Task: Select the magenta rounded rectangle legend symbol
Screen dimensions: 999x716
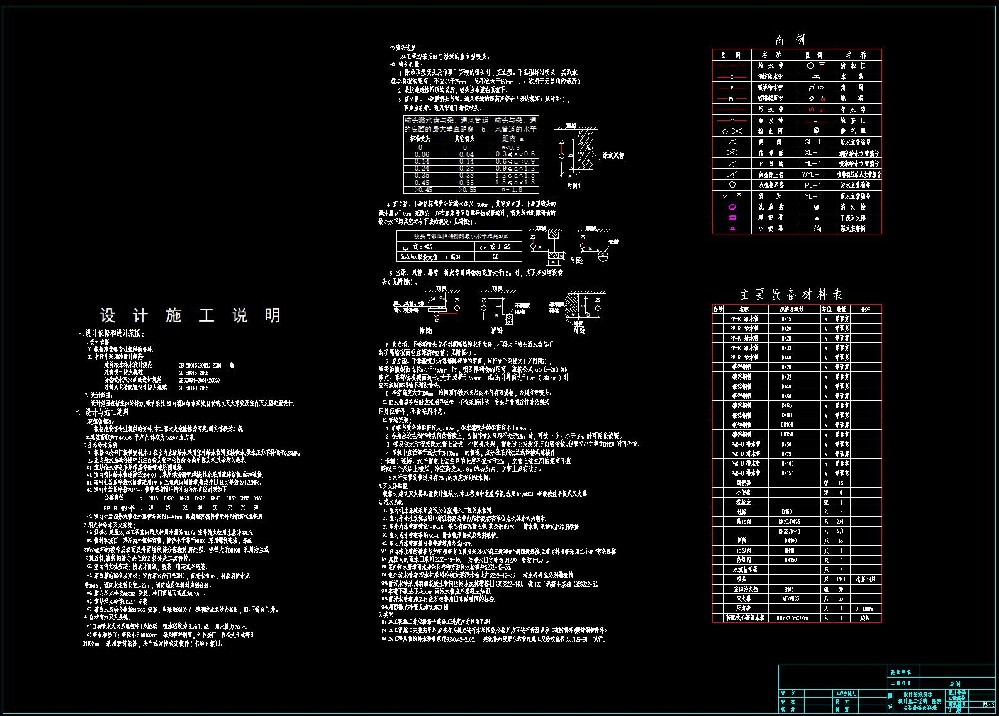Action: point(732,217)
